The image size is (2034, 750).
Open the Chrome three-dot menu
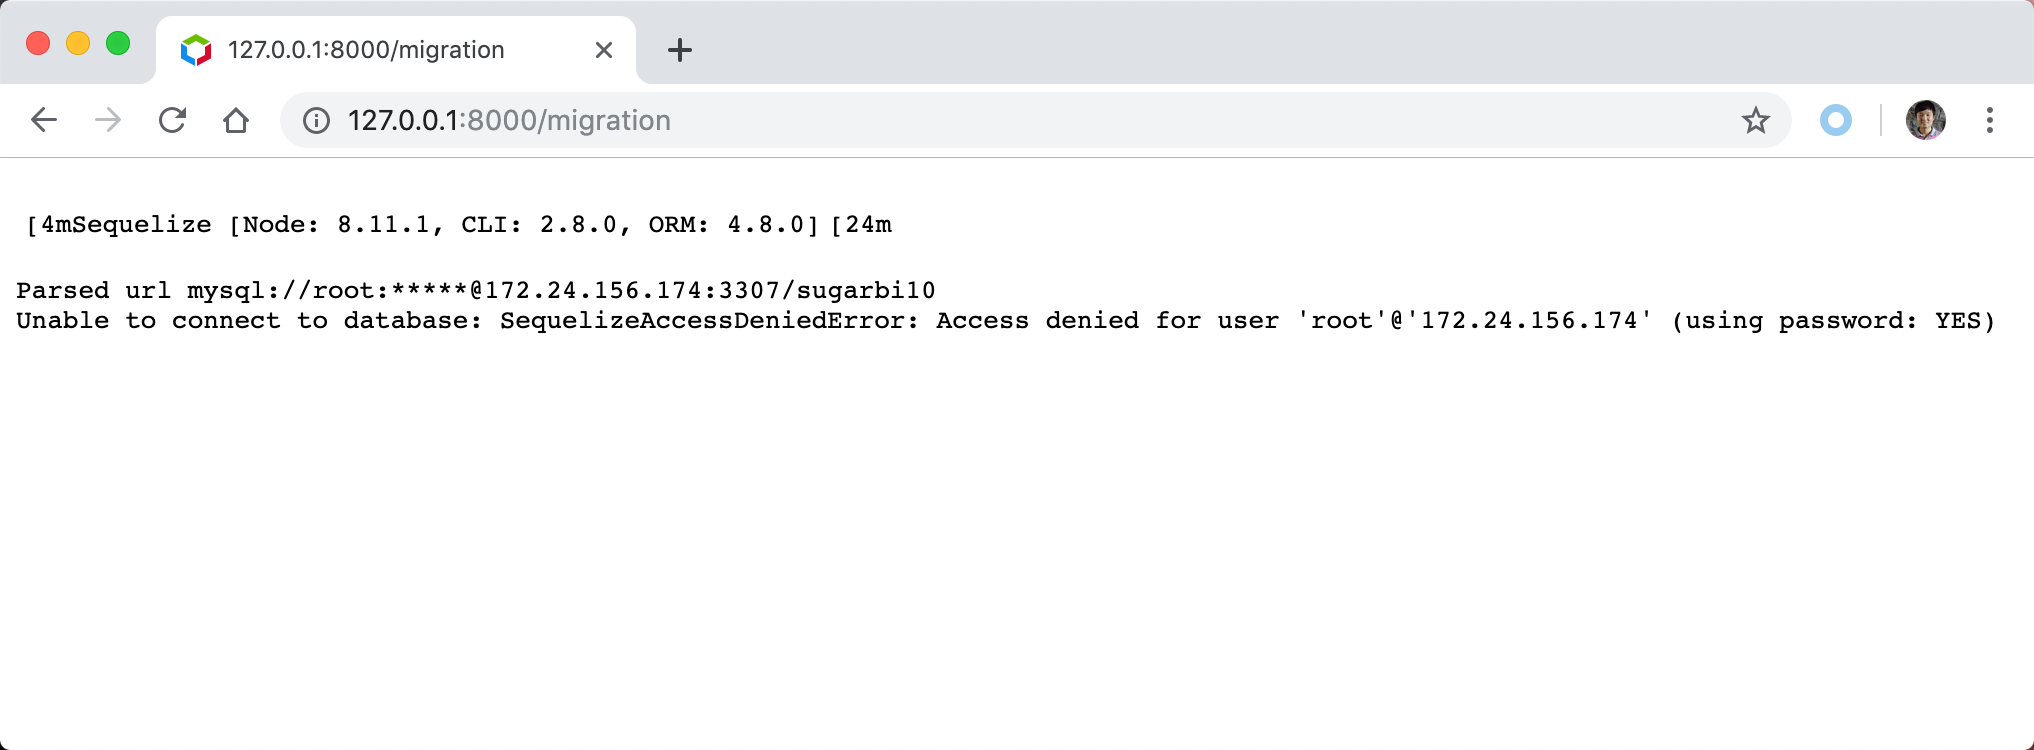tap(1990, 121)
